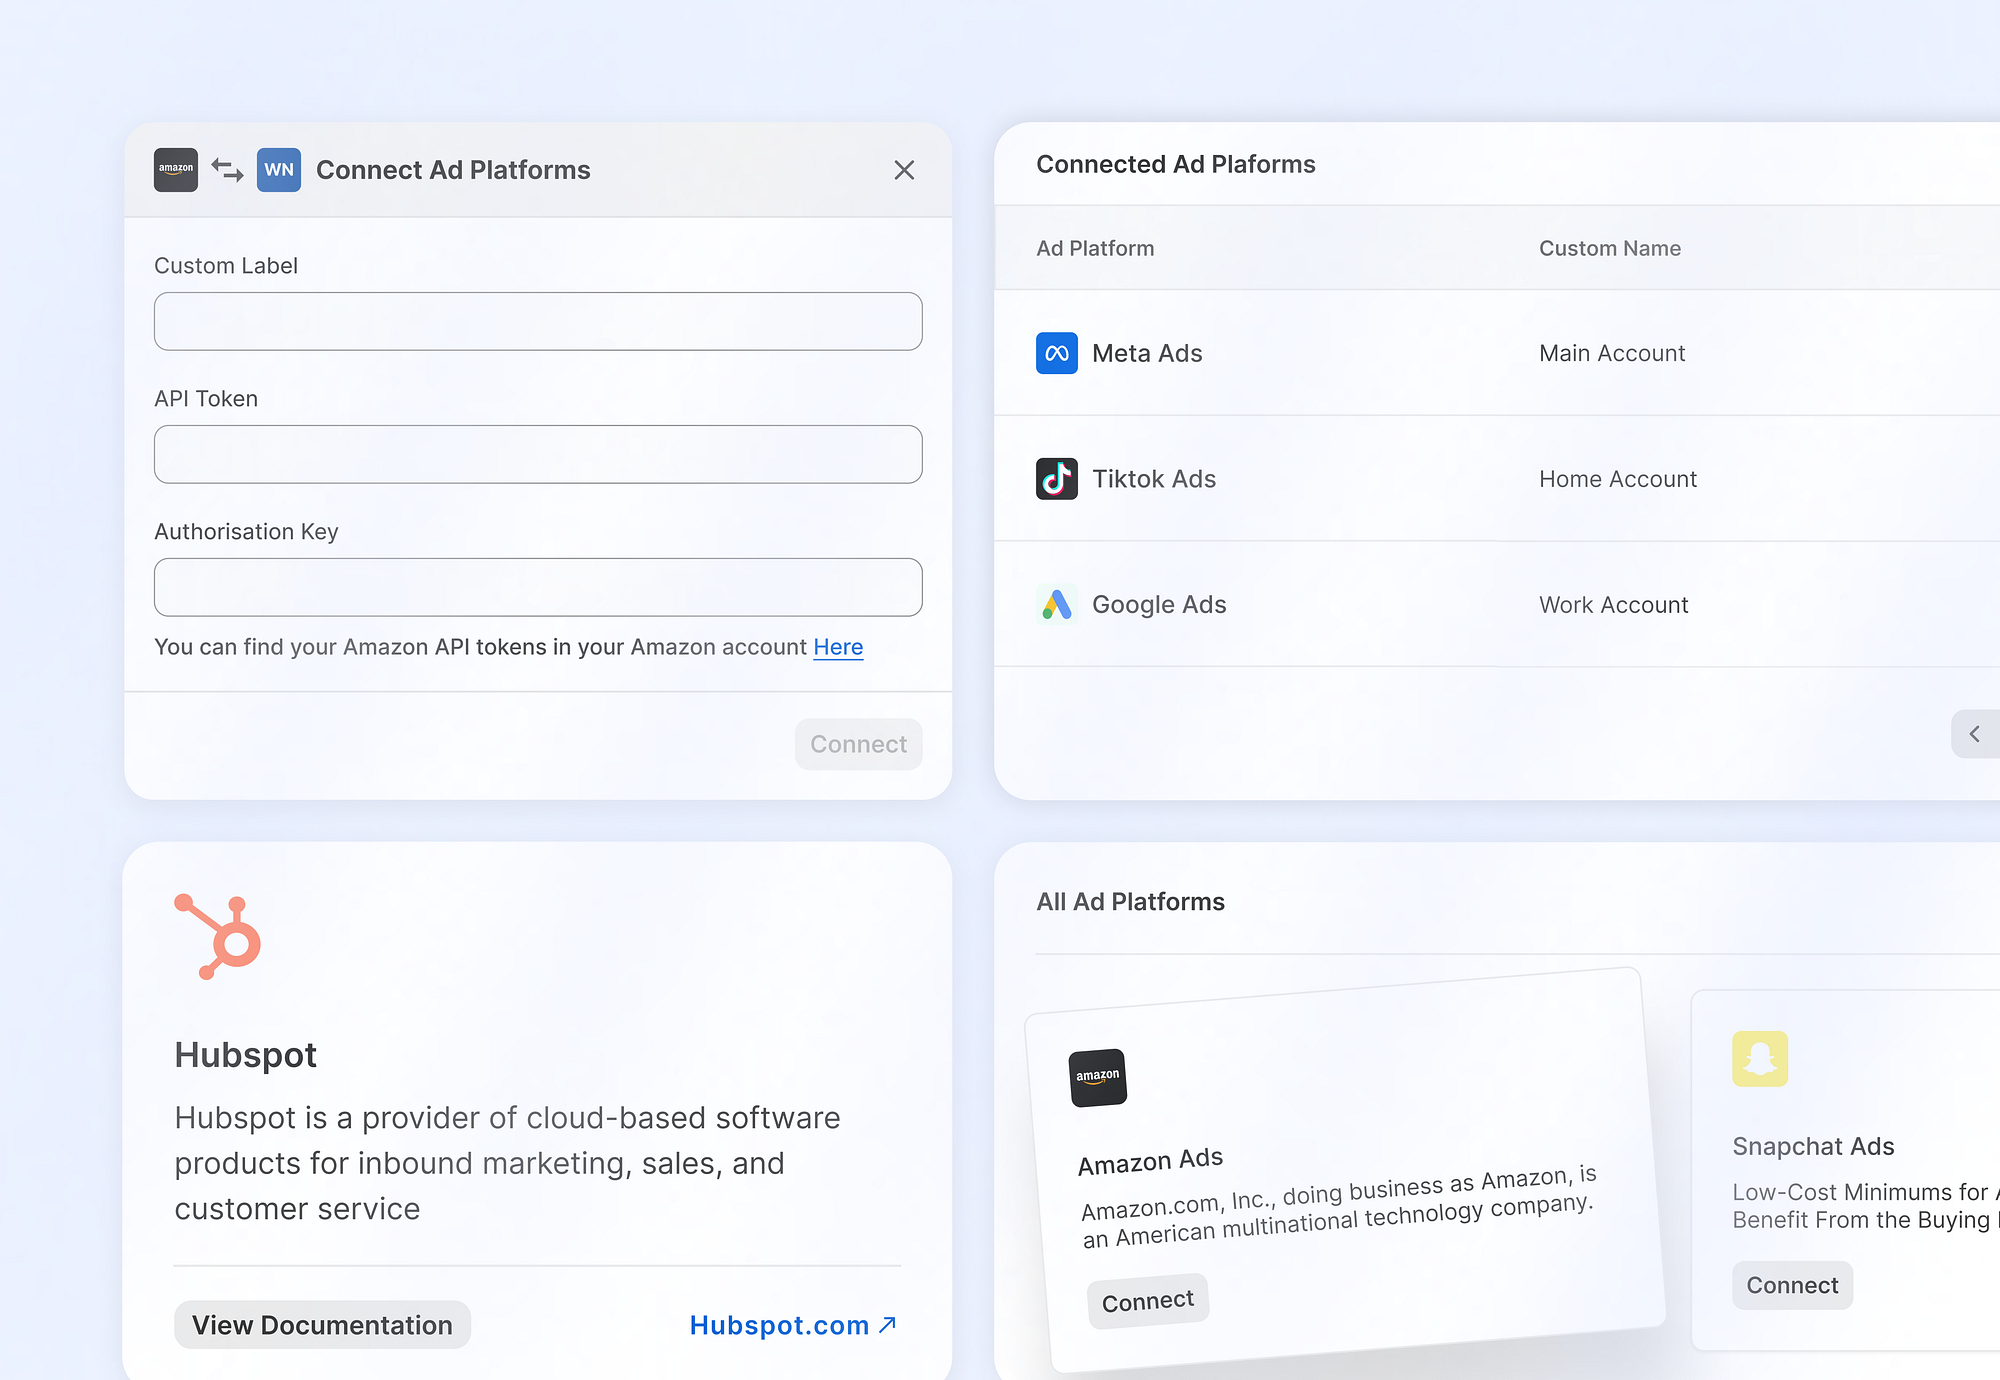Image resolution: width=2000 pixels, height=1380 pixels.
Task: Click the swap arrows icon in header
Action: coord(228,170)
